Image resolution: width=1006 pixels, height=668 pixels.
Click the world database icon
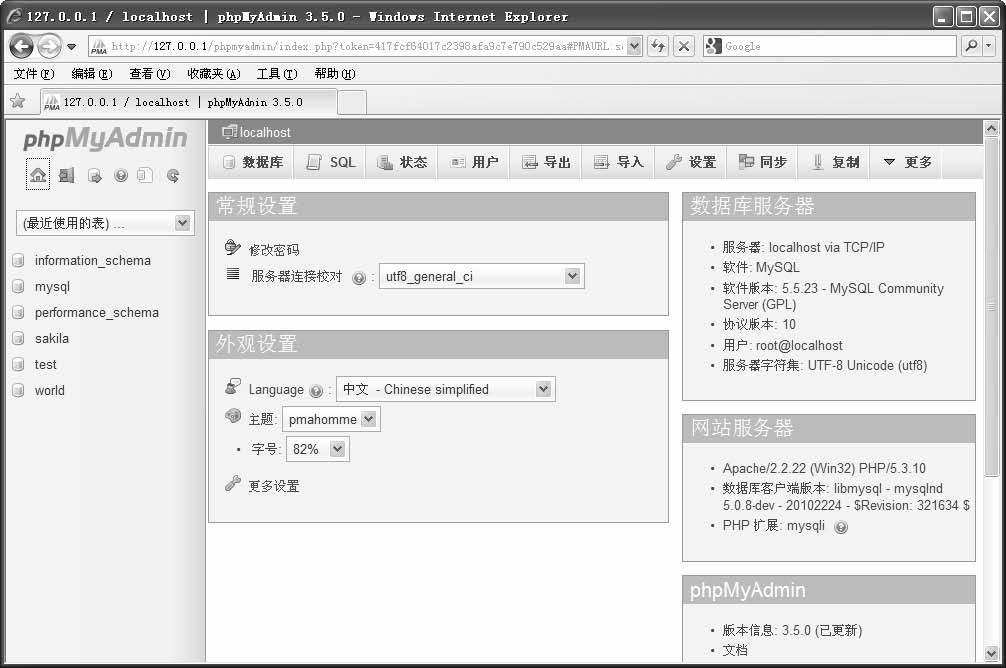(x=19, y=390)
